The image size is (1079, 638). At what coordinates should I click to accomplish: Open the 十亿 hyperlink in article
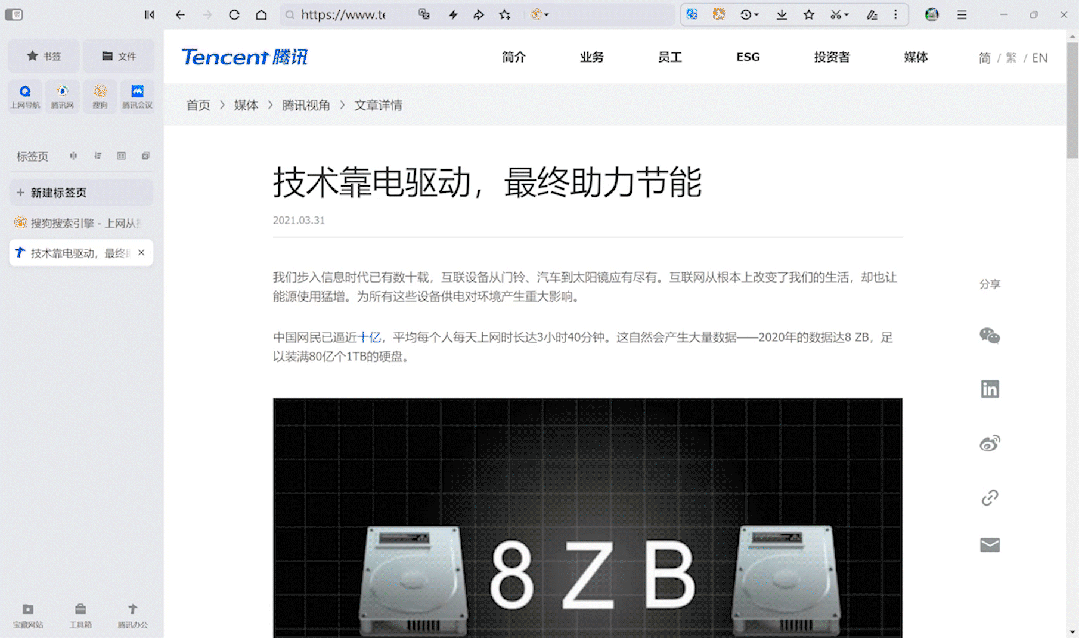coord(369,337)
